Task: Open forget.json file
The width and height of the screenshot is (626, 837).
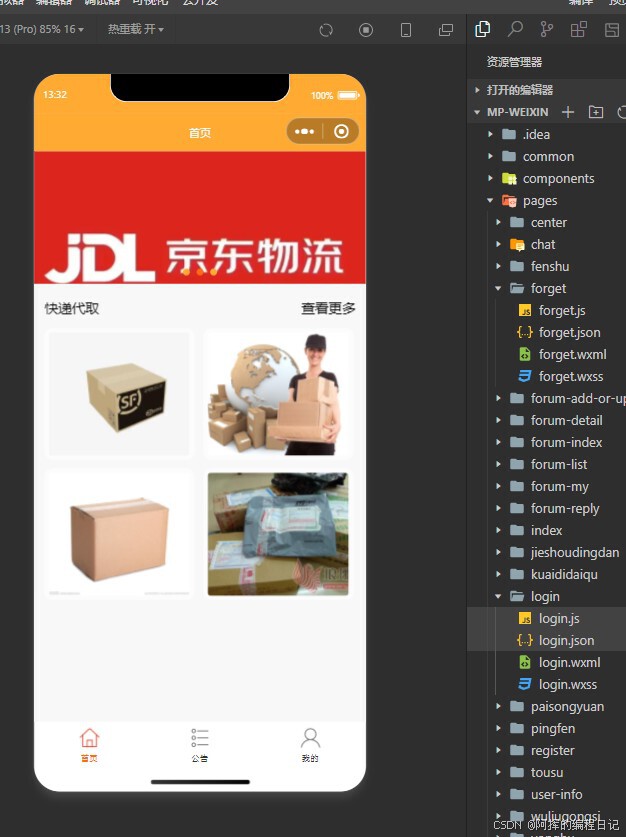Action: pos(569,333)
